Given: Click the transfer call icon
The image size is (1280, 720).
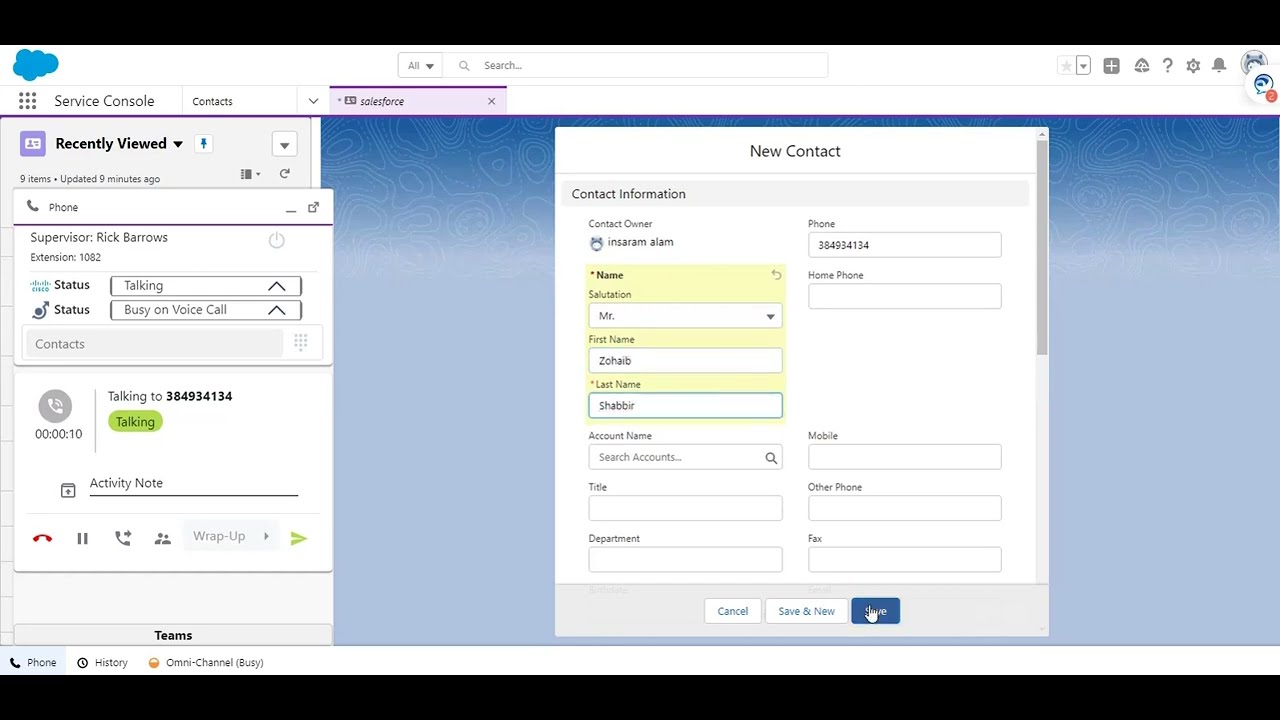Looking at the screenshot, I should [x=123, y=538].
